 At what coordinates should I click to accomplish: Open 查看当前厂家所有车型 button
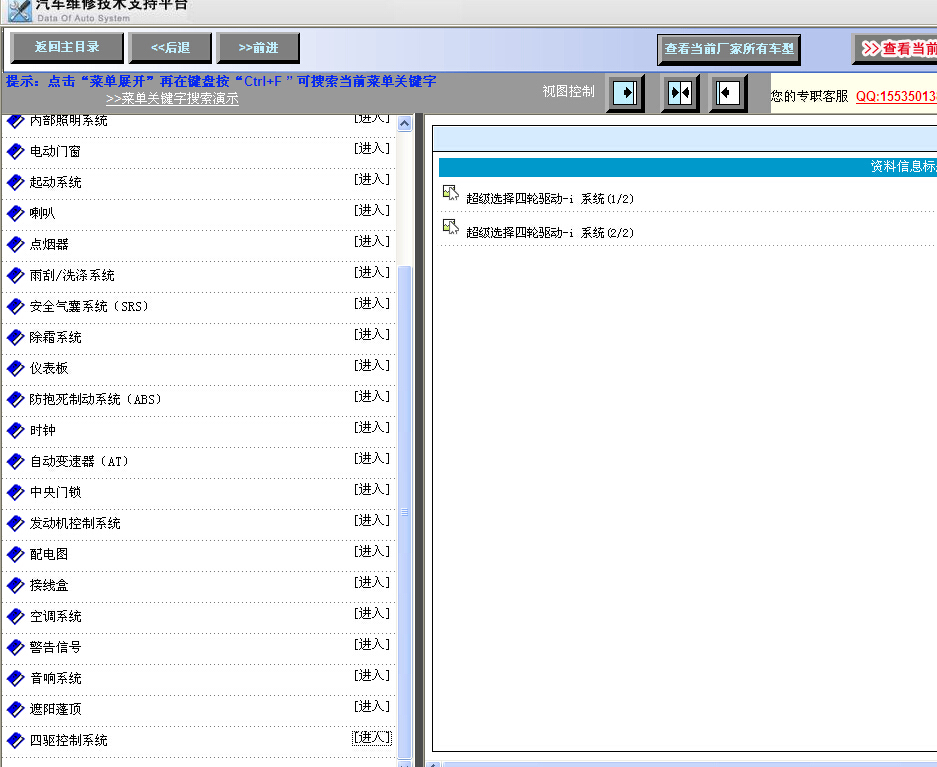pos(729,49)
